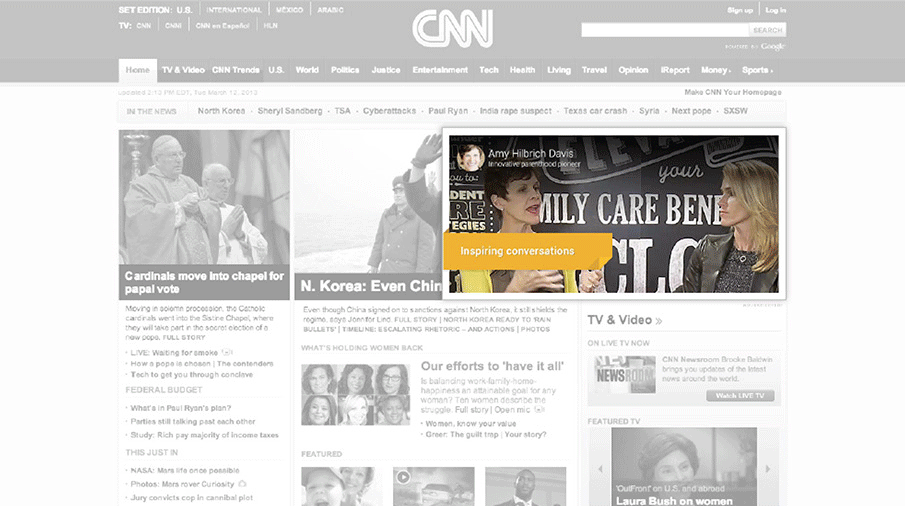Open N. Korea headline story

(x=372, y=286)
